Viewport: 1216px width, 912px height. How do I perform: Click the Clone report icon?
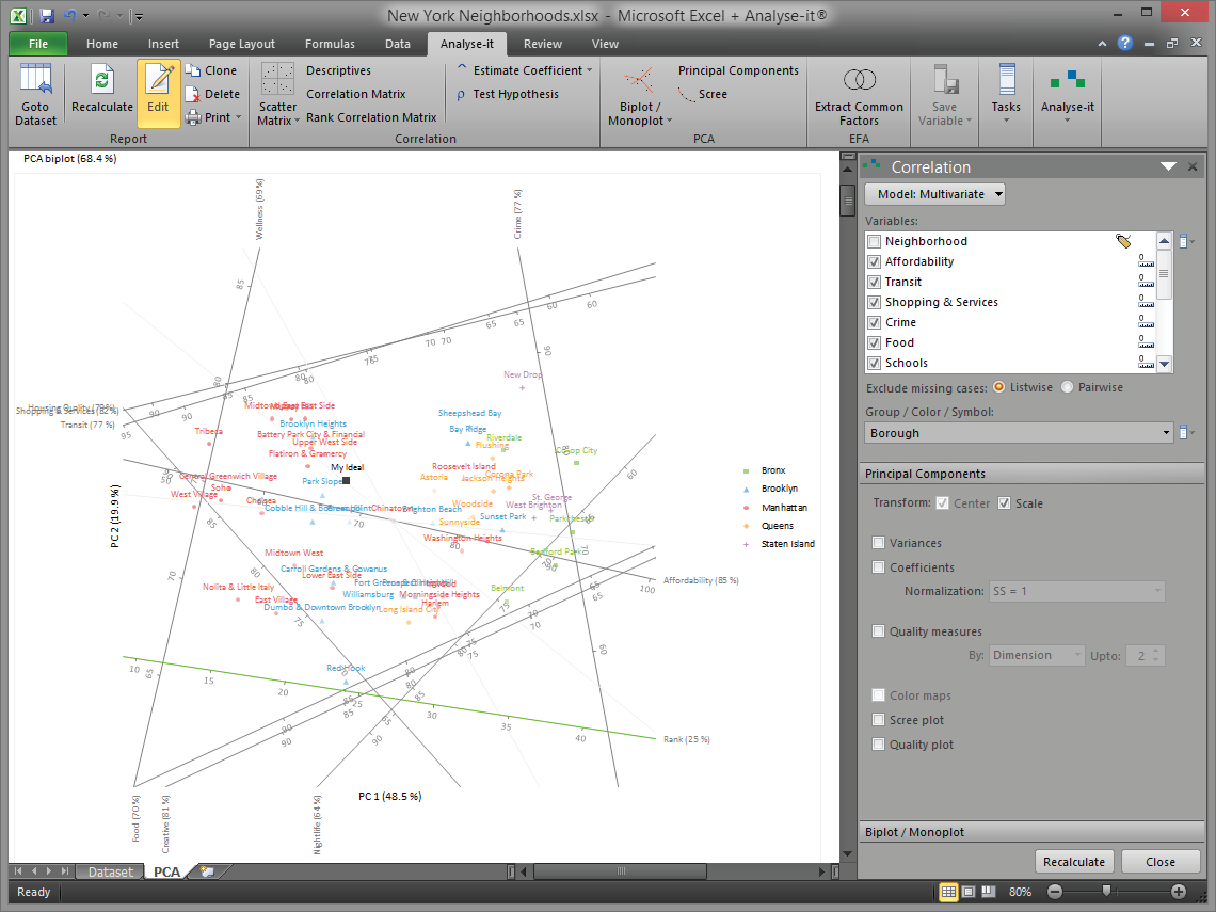[x=211, y=71]
